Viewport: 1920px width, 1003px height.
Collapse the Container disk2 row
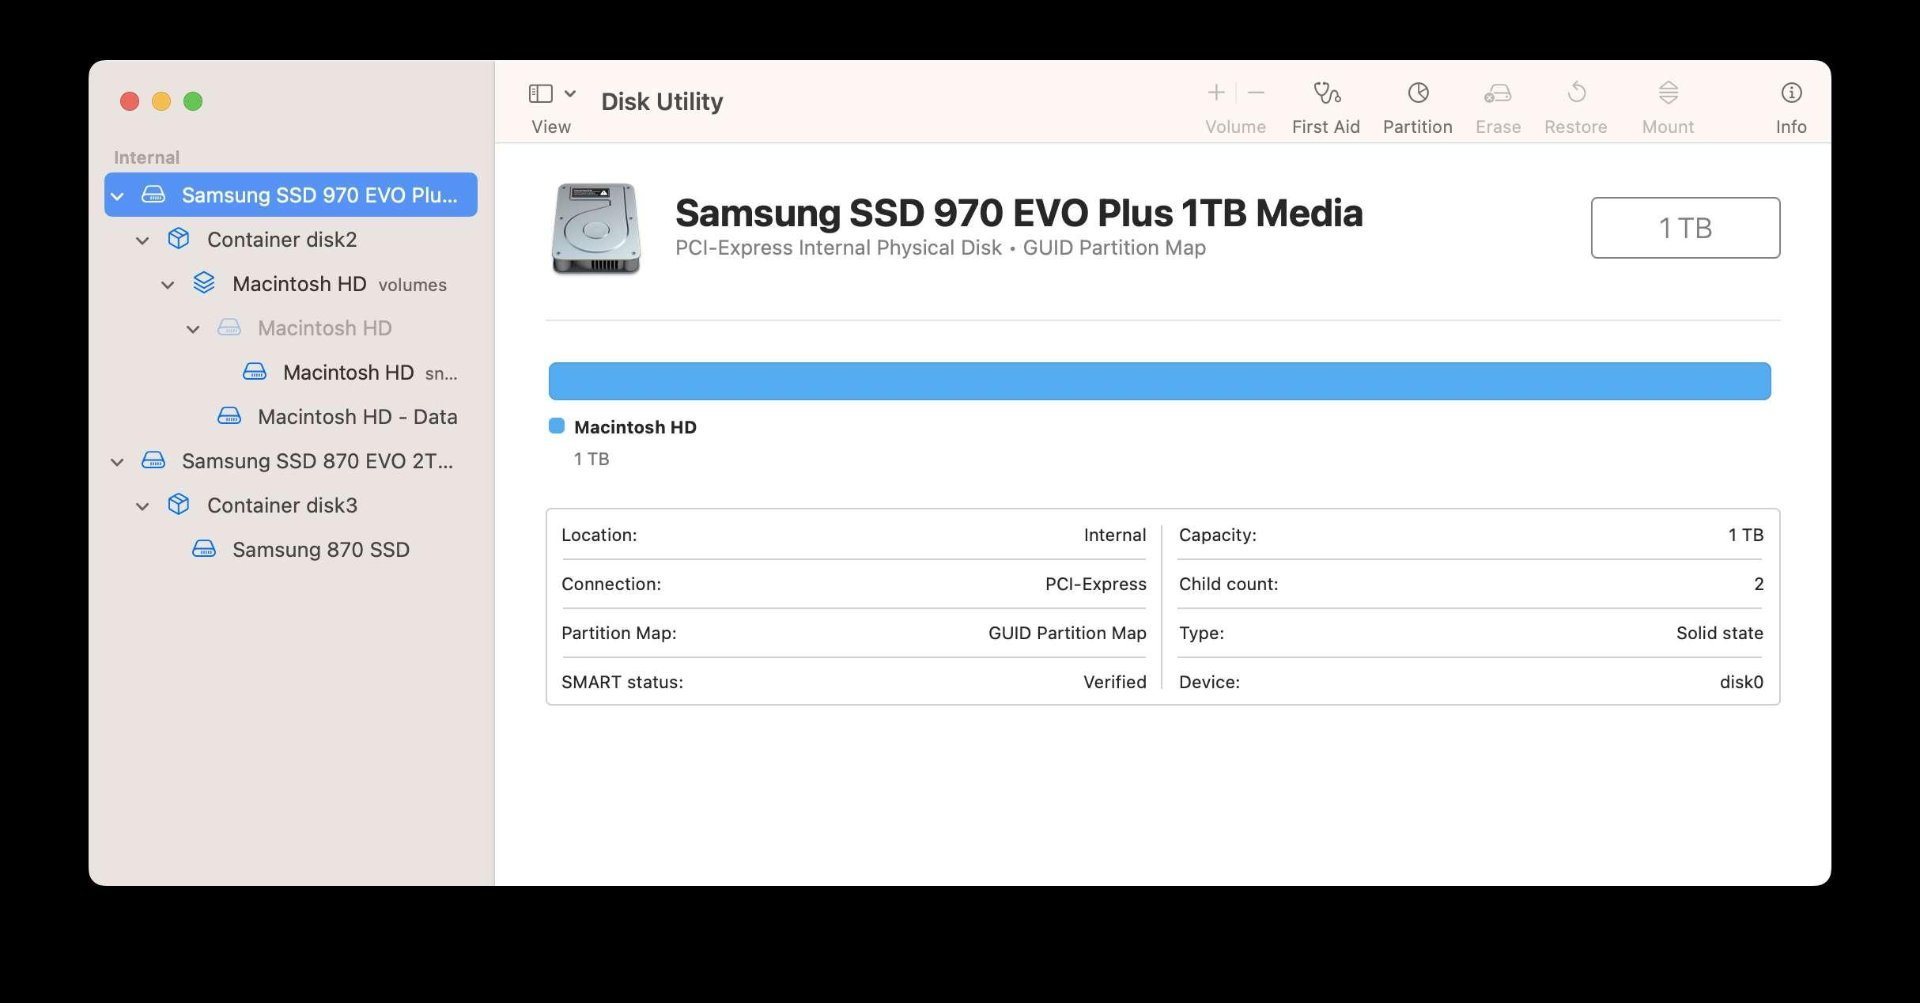(x=143, y=240)
